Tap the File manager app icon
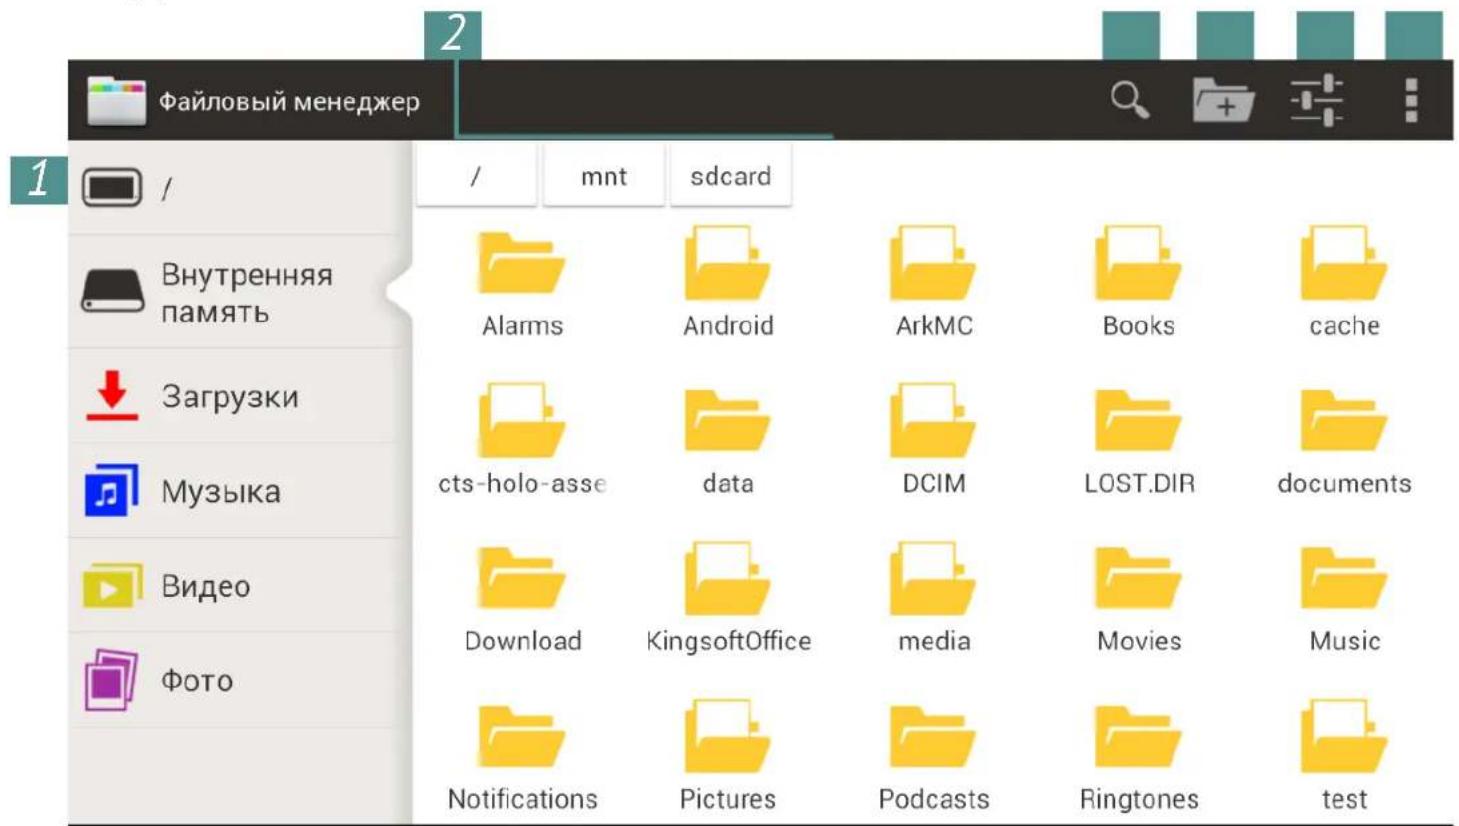 116,100
